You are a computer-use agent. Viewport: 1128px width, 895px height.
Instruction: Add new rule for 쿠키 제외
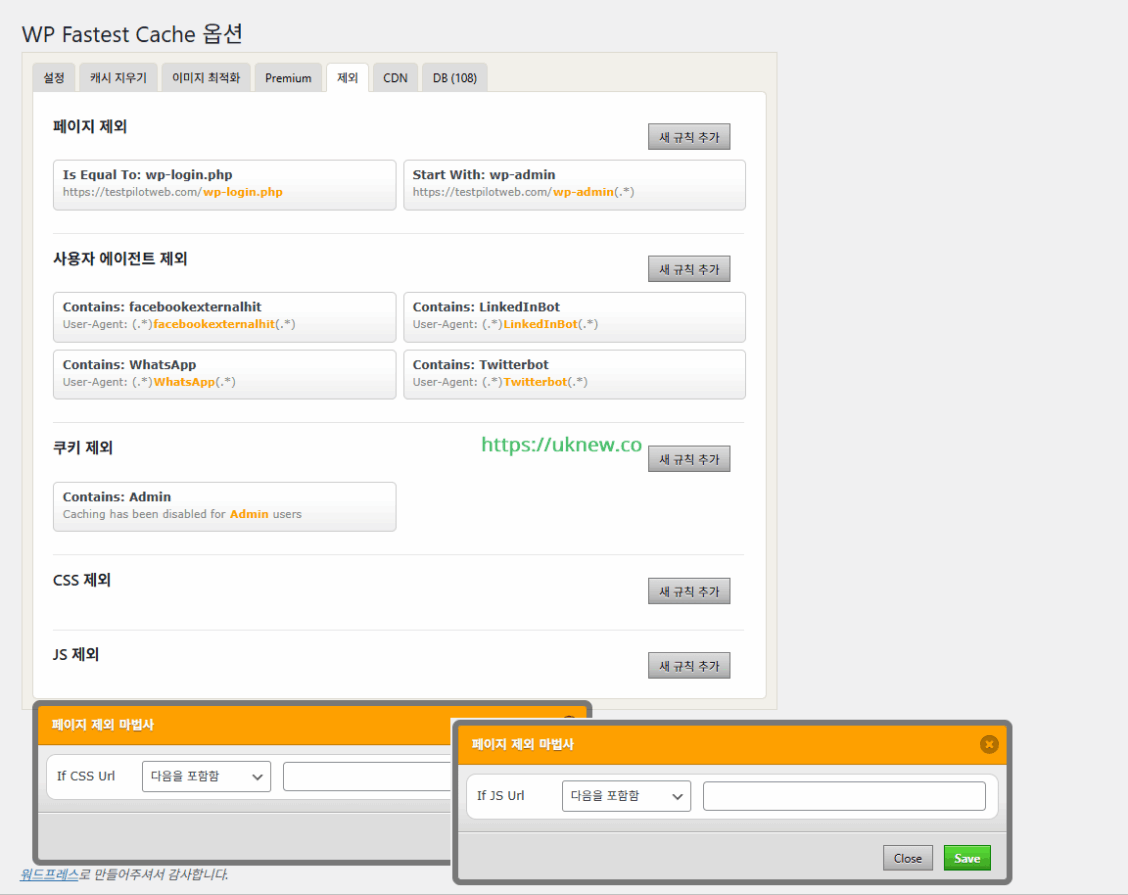(689, 459)
